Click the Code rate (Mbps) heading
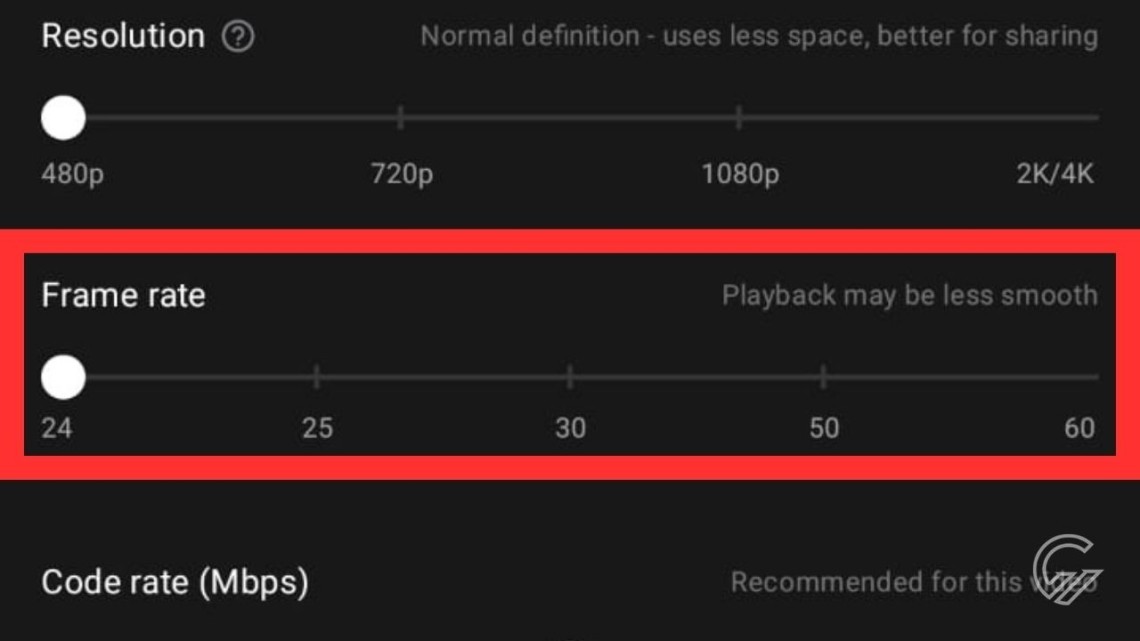Viewport: 1140px width, 641px height. point(175,581)
